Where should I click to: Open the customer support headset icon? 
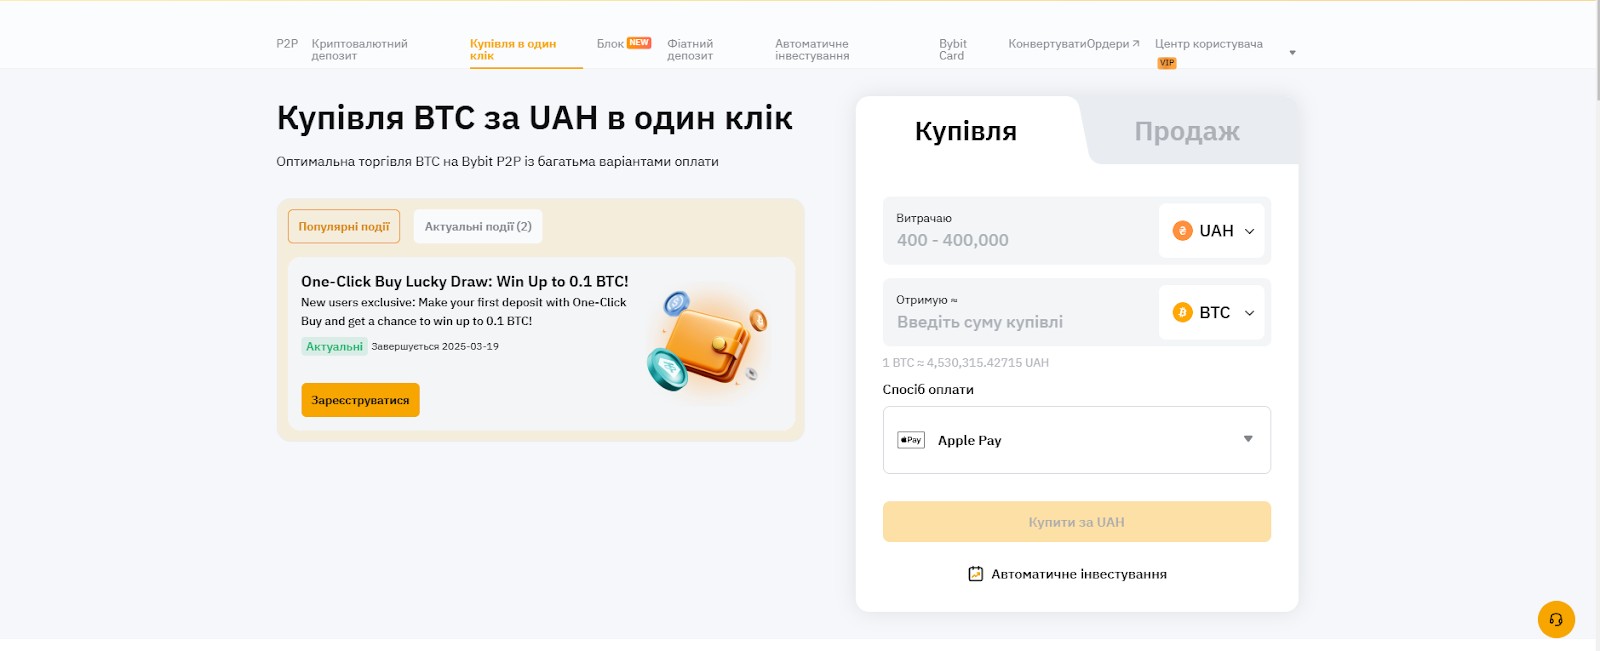point(1556,619)
